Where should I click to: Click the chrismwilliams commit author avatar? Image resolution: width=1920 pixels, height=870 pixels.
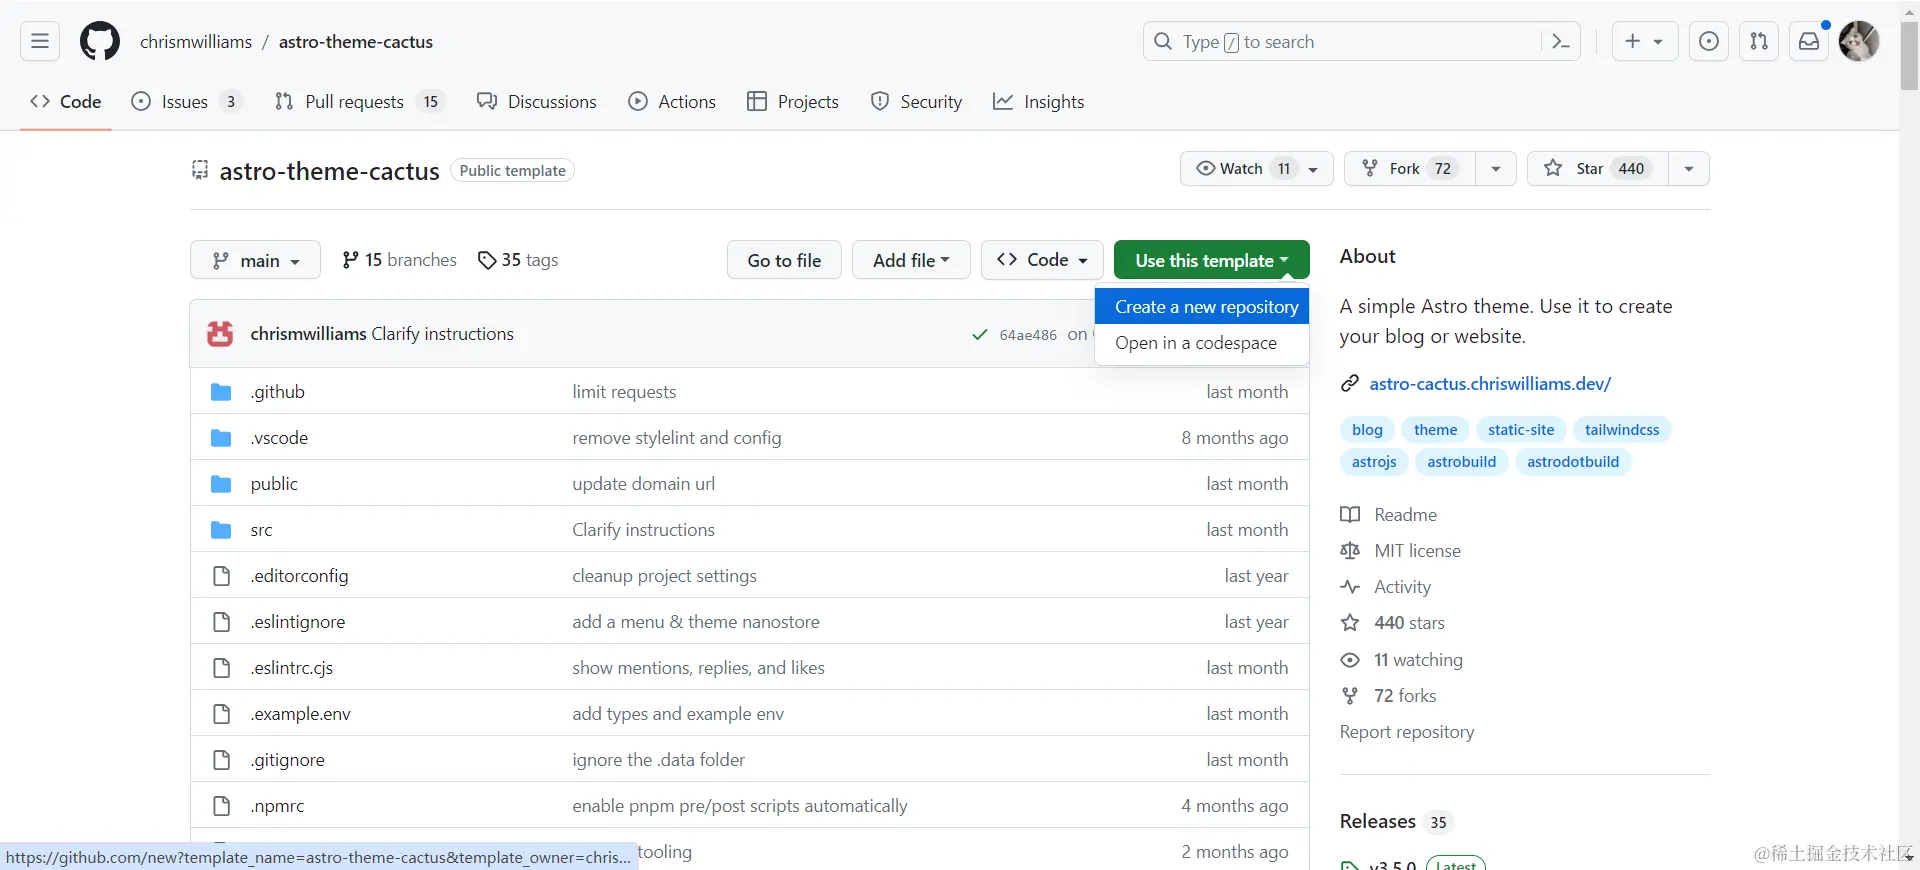pos(220,334)
